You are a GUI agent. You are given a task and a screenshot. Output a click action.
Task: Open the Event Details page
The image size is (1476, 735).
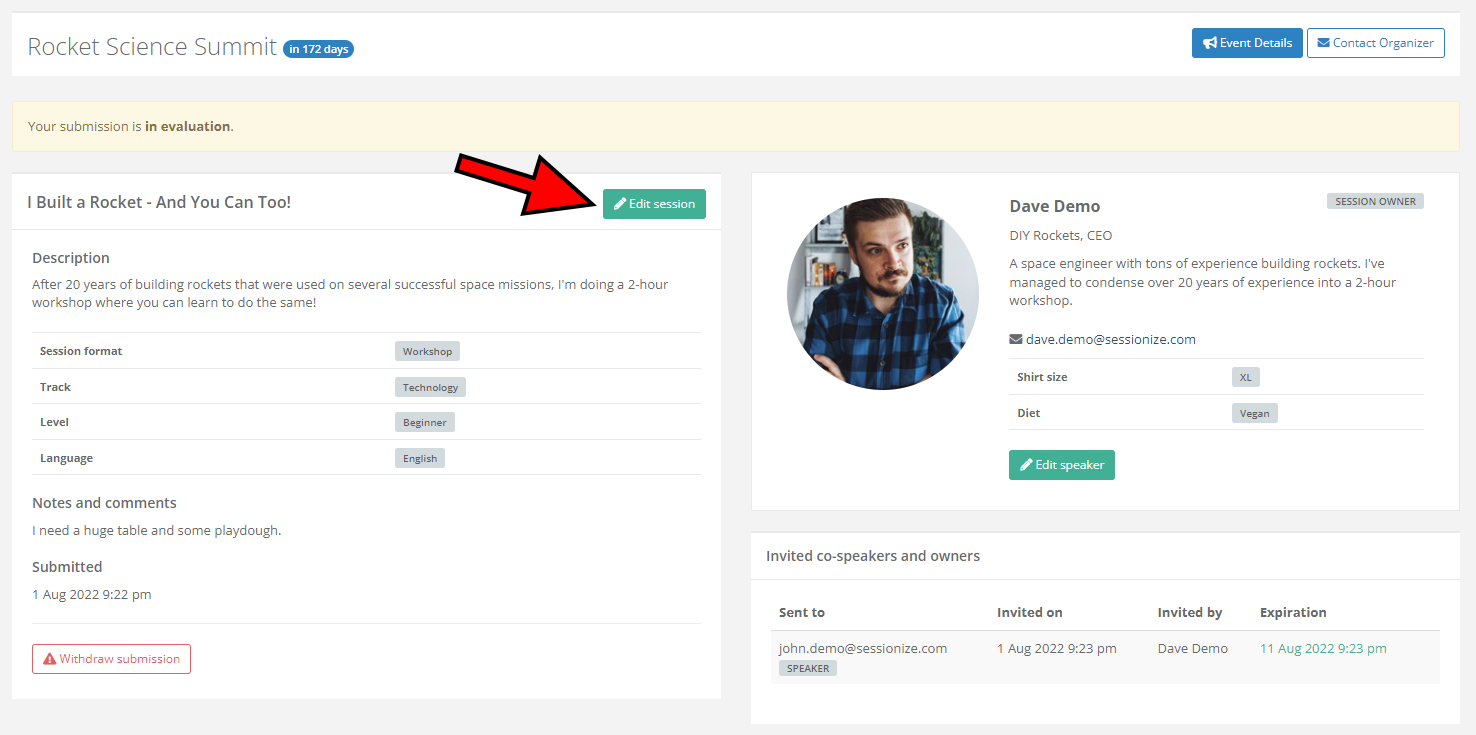(1246, 43)
